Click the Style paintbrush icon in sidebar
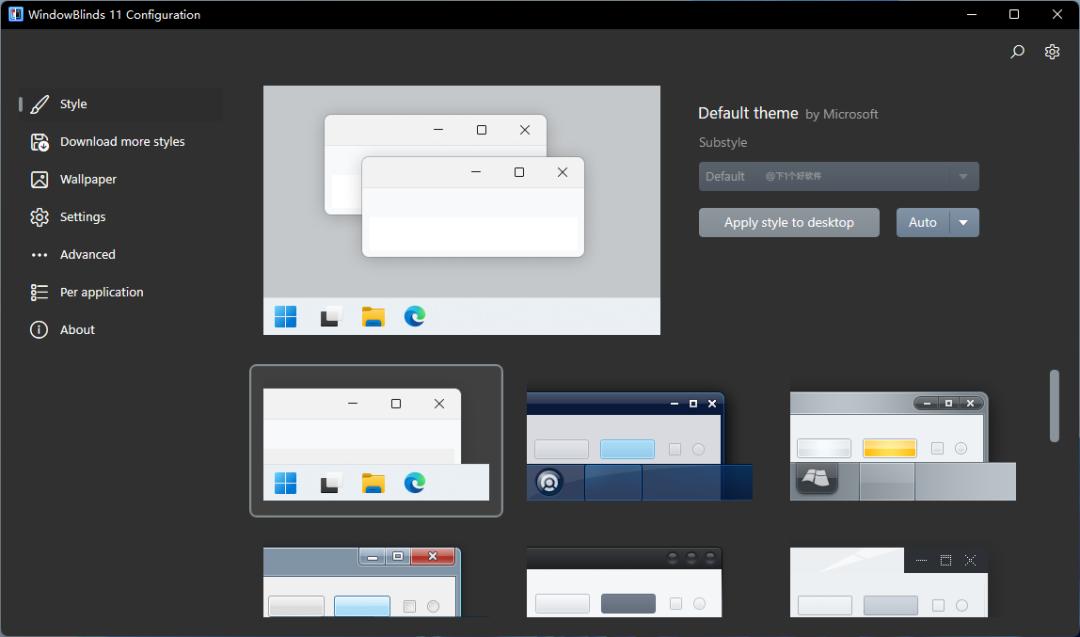Viewport: 1080px width, 637px height. pos(39,104)
